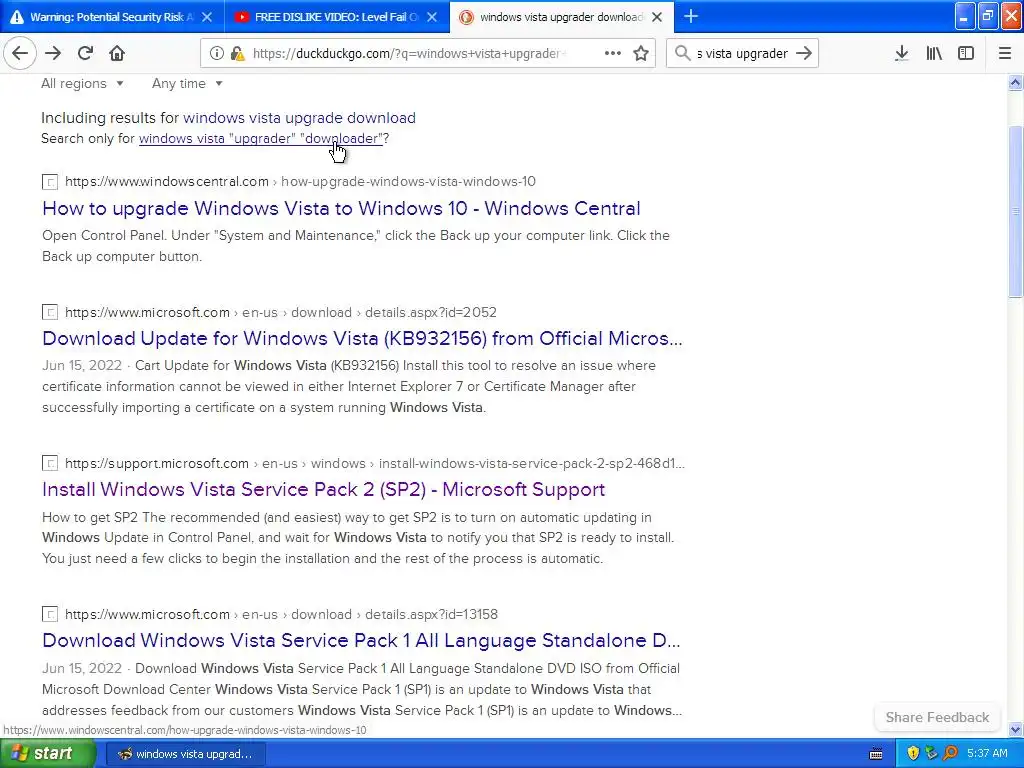Click the support.microsoft.com result favicon
The height and width of the screenshot is (768, 1024).
pyautogui.click(x=50, y=464)
